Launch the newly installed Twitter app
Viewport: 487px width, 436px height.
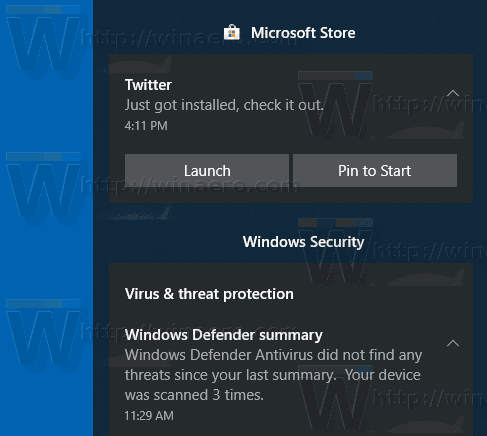[x=207, y=171]
